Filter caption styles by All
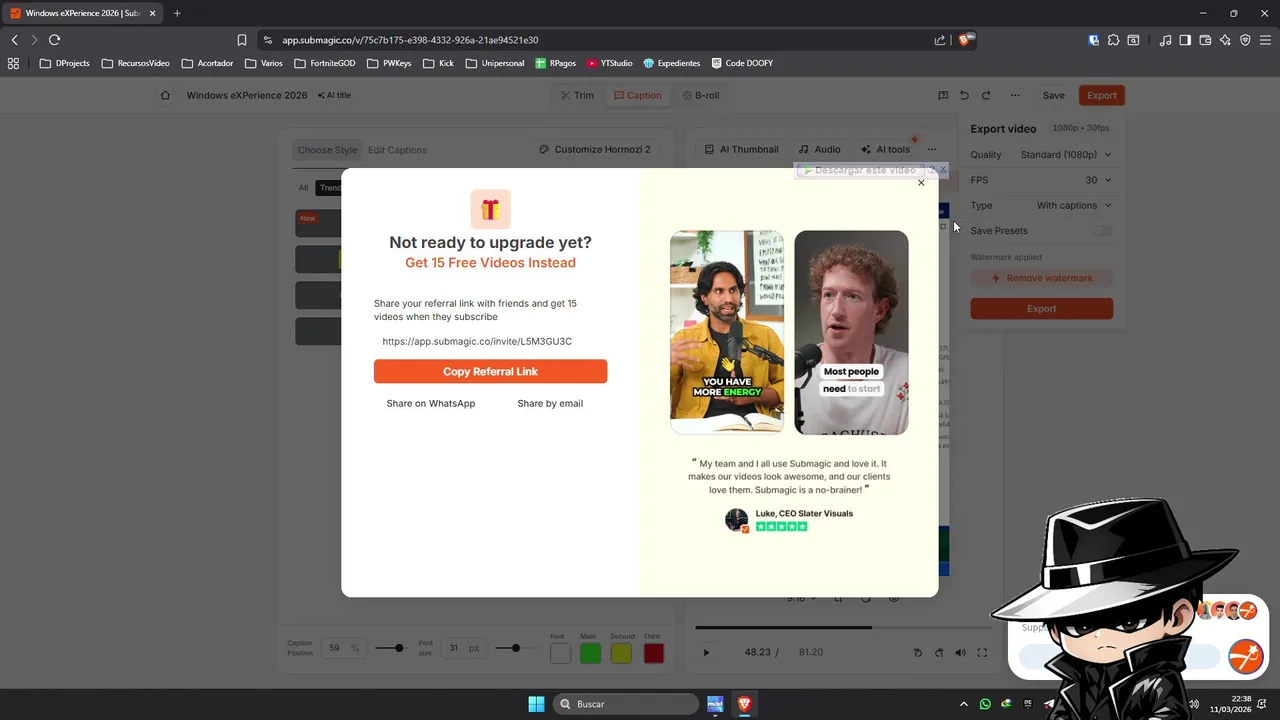The image size is (1280, 720). pyautogui.click(x=303, y=188)
